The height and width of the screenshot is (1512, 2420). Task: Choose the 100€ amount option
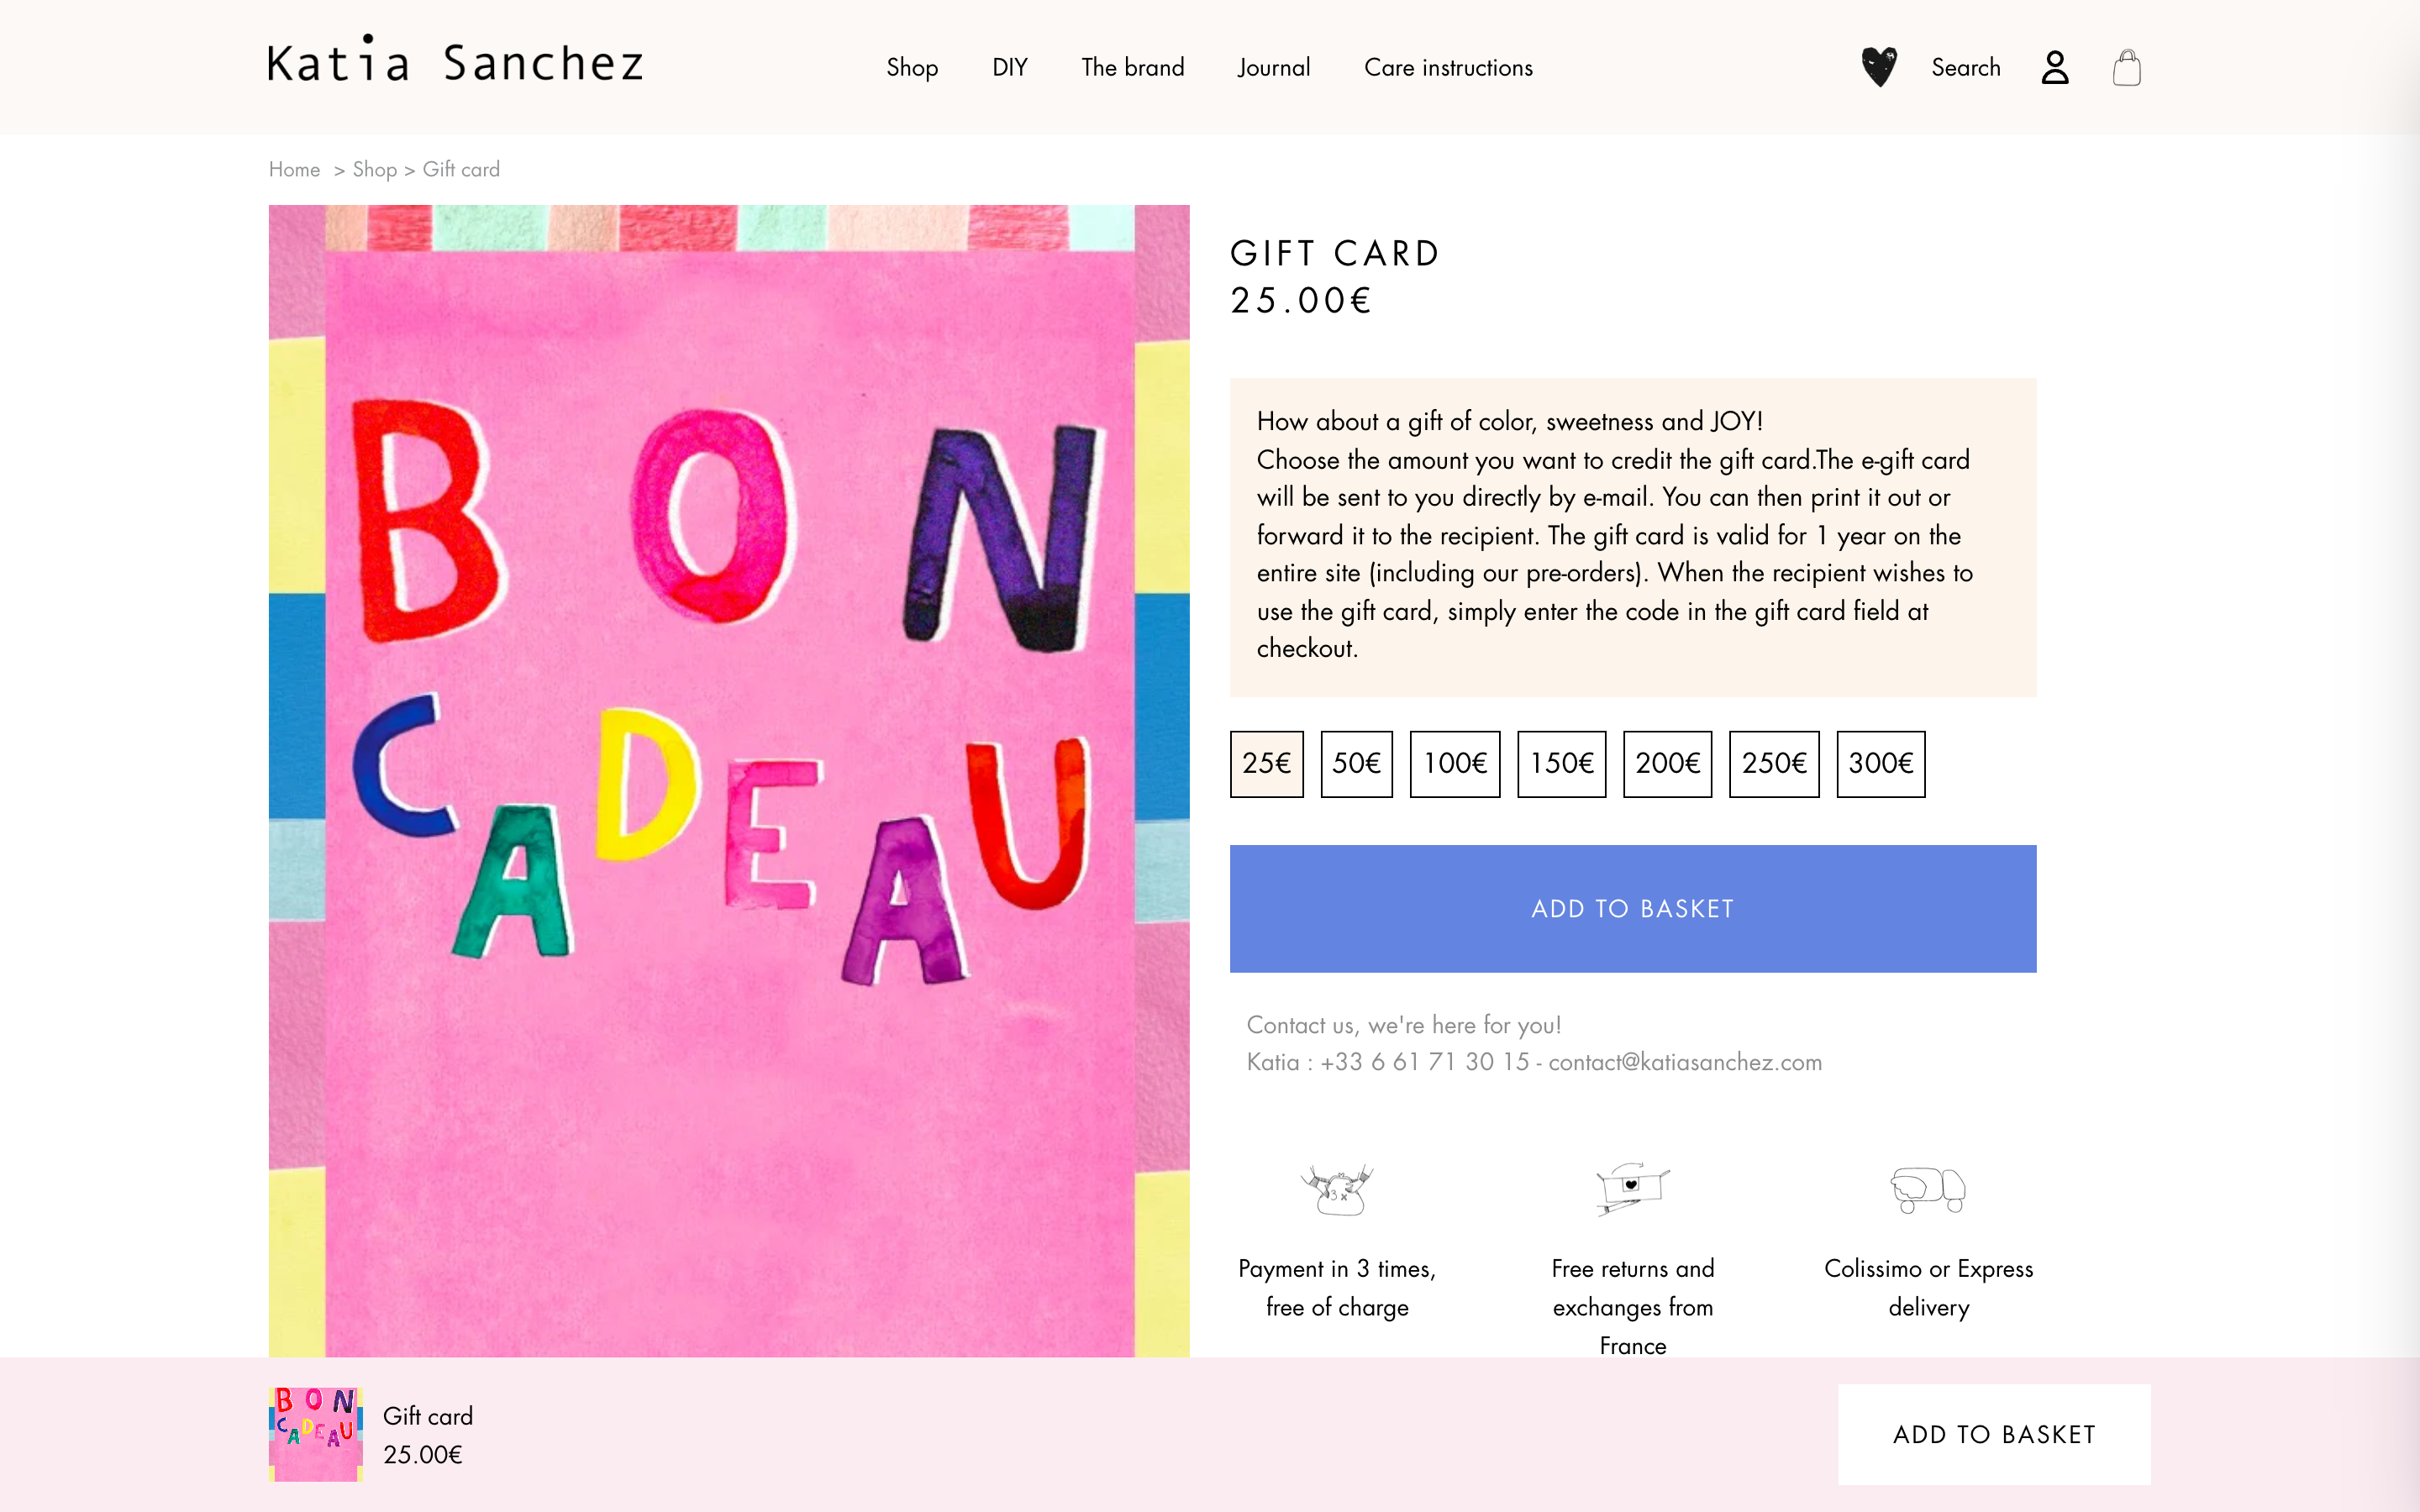[1455, 764]
